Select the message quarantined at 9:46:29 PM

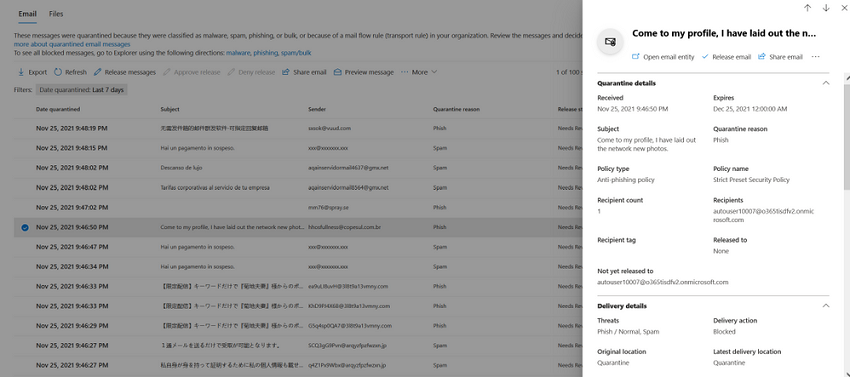click(298, 325)
